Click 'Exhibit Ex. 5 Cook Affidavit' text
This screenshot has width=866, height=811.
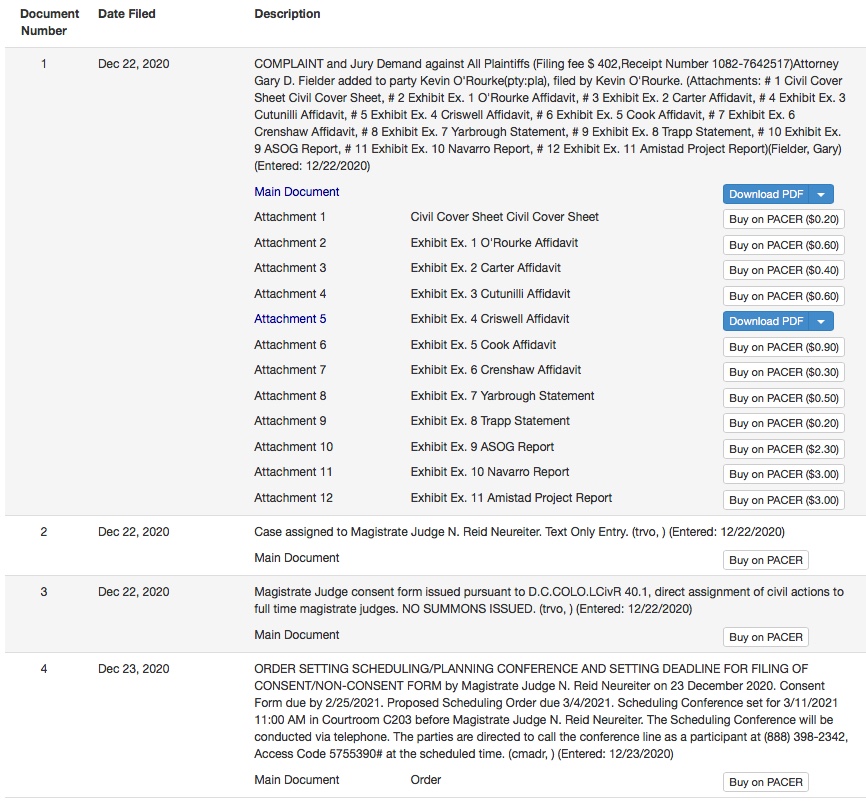click(483, 345)
